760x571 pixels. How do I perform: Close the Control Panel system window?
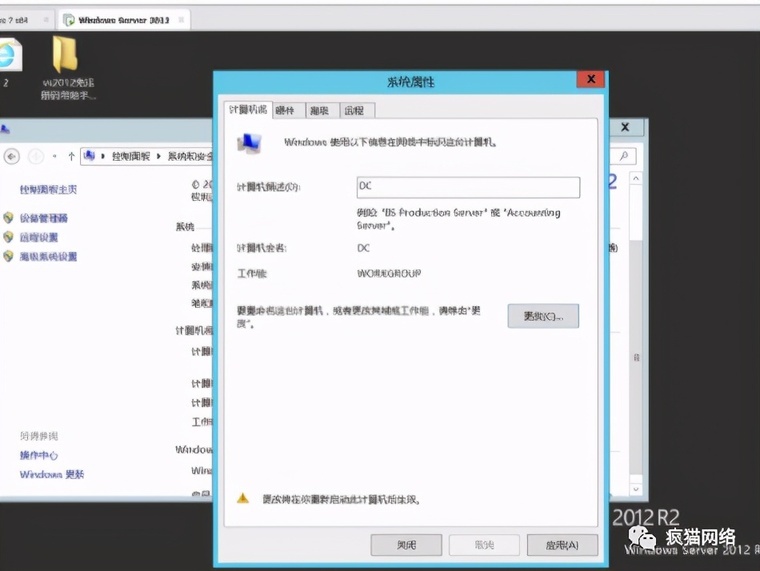pyautogui.click(x=625, y=127)
